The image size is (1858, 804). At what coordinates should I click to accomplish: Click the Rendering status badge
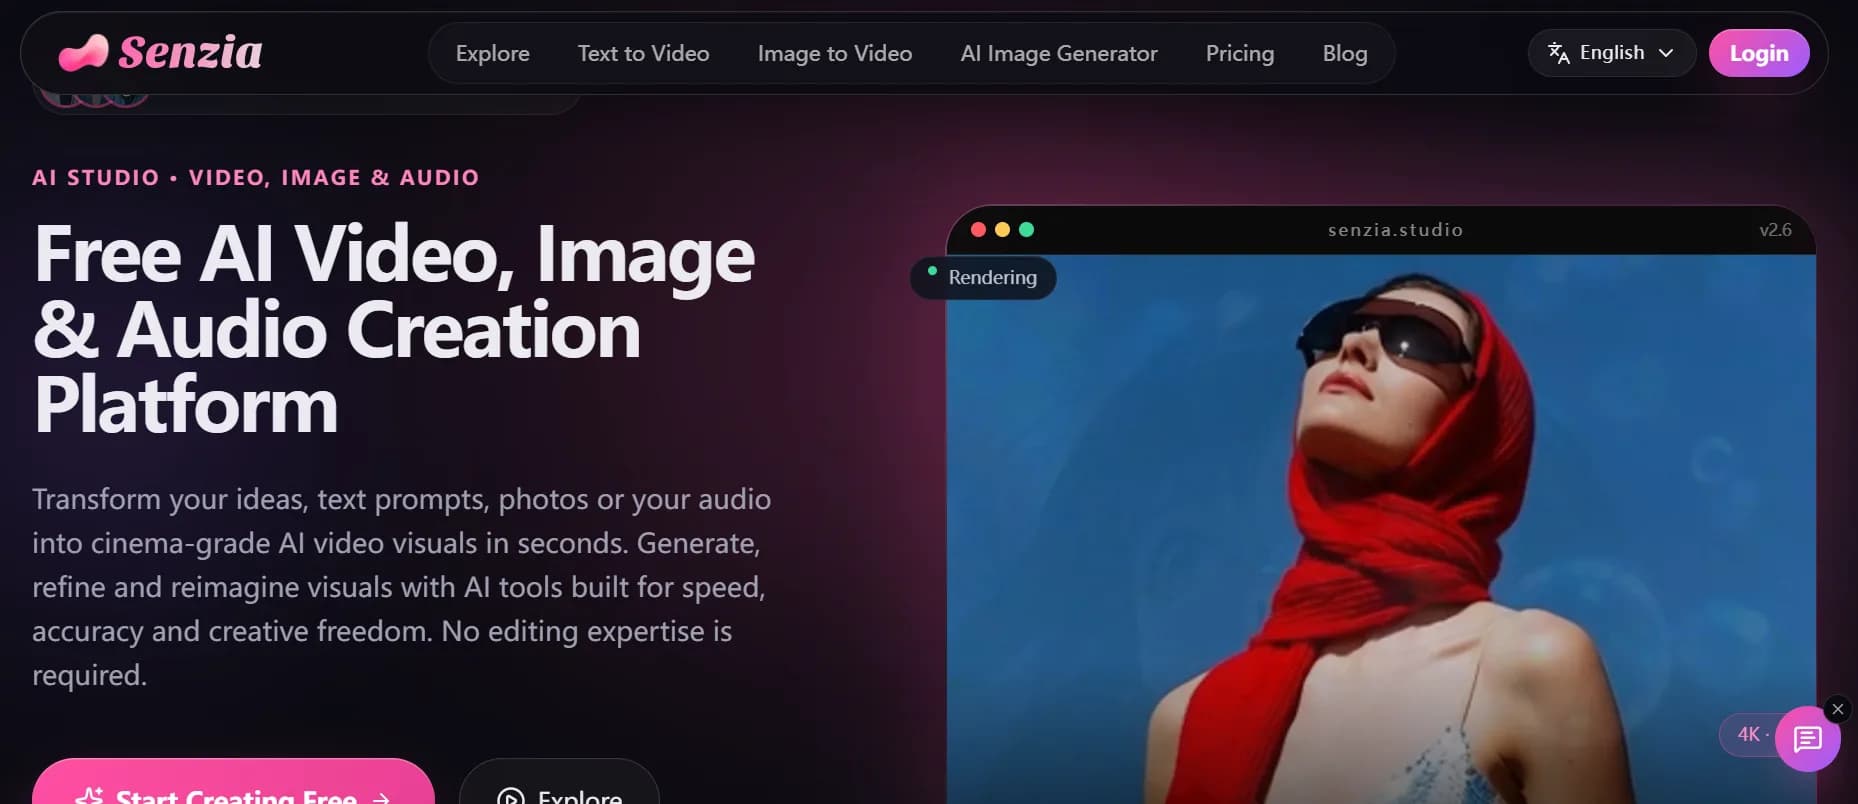(x=982, y=277)
